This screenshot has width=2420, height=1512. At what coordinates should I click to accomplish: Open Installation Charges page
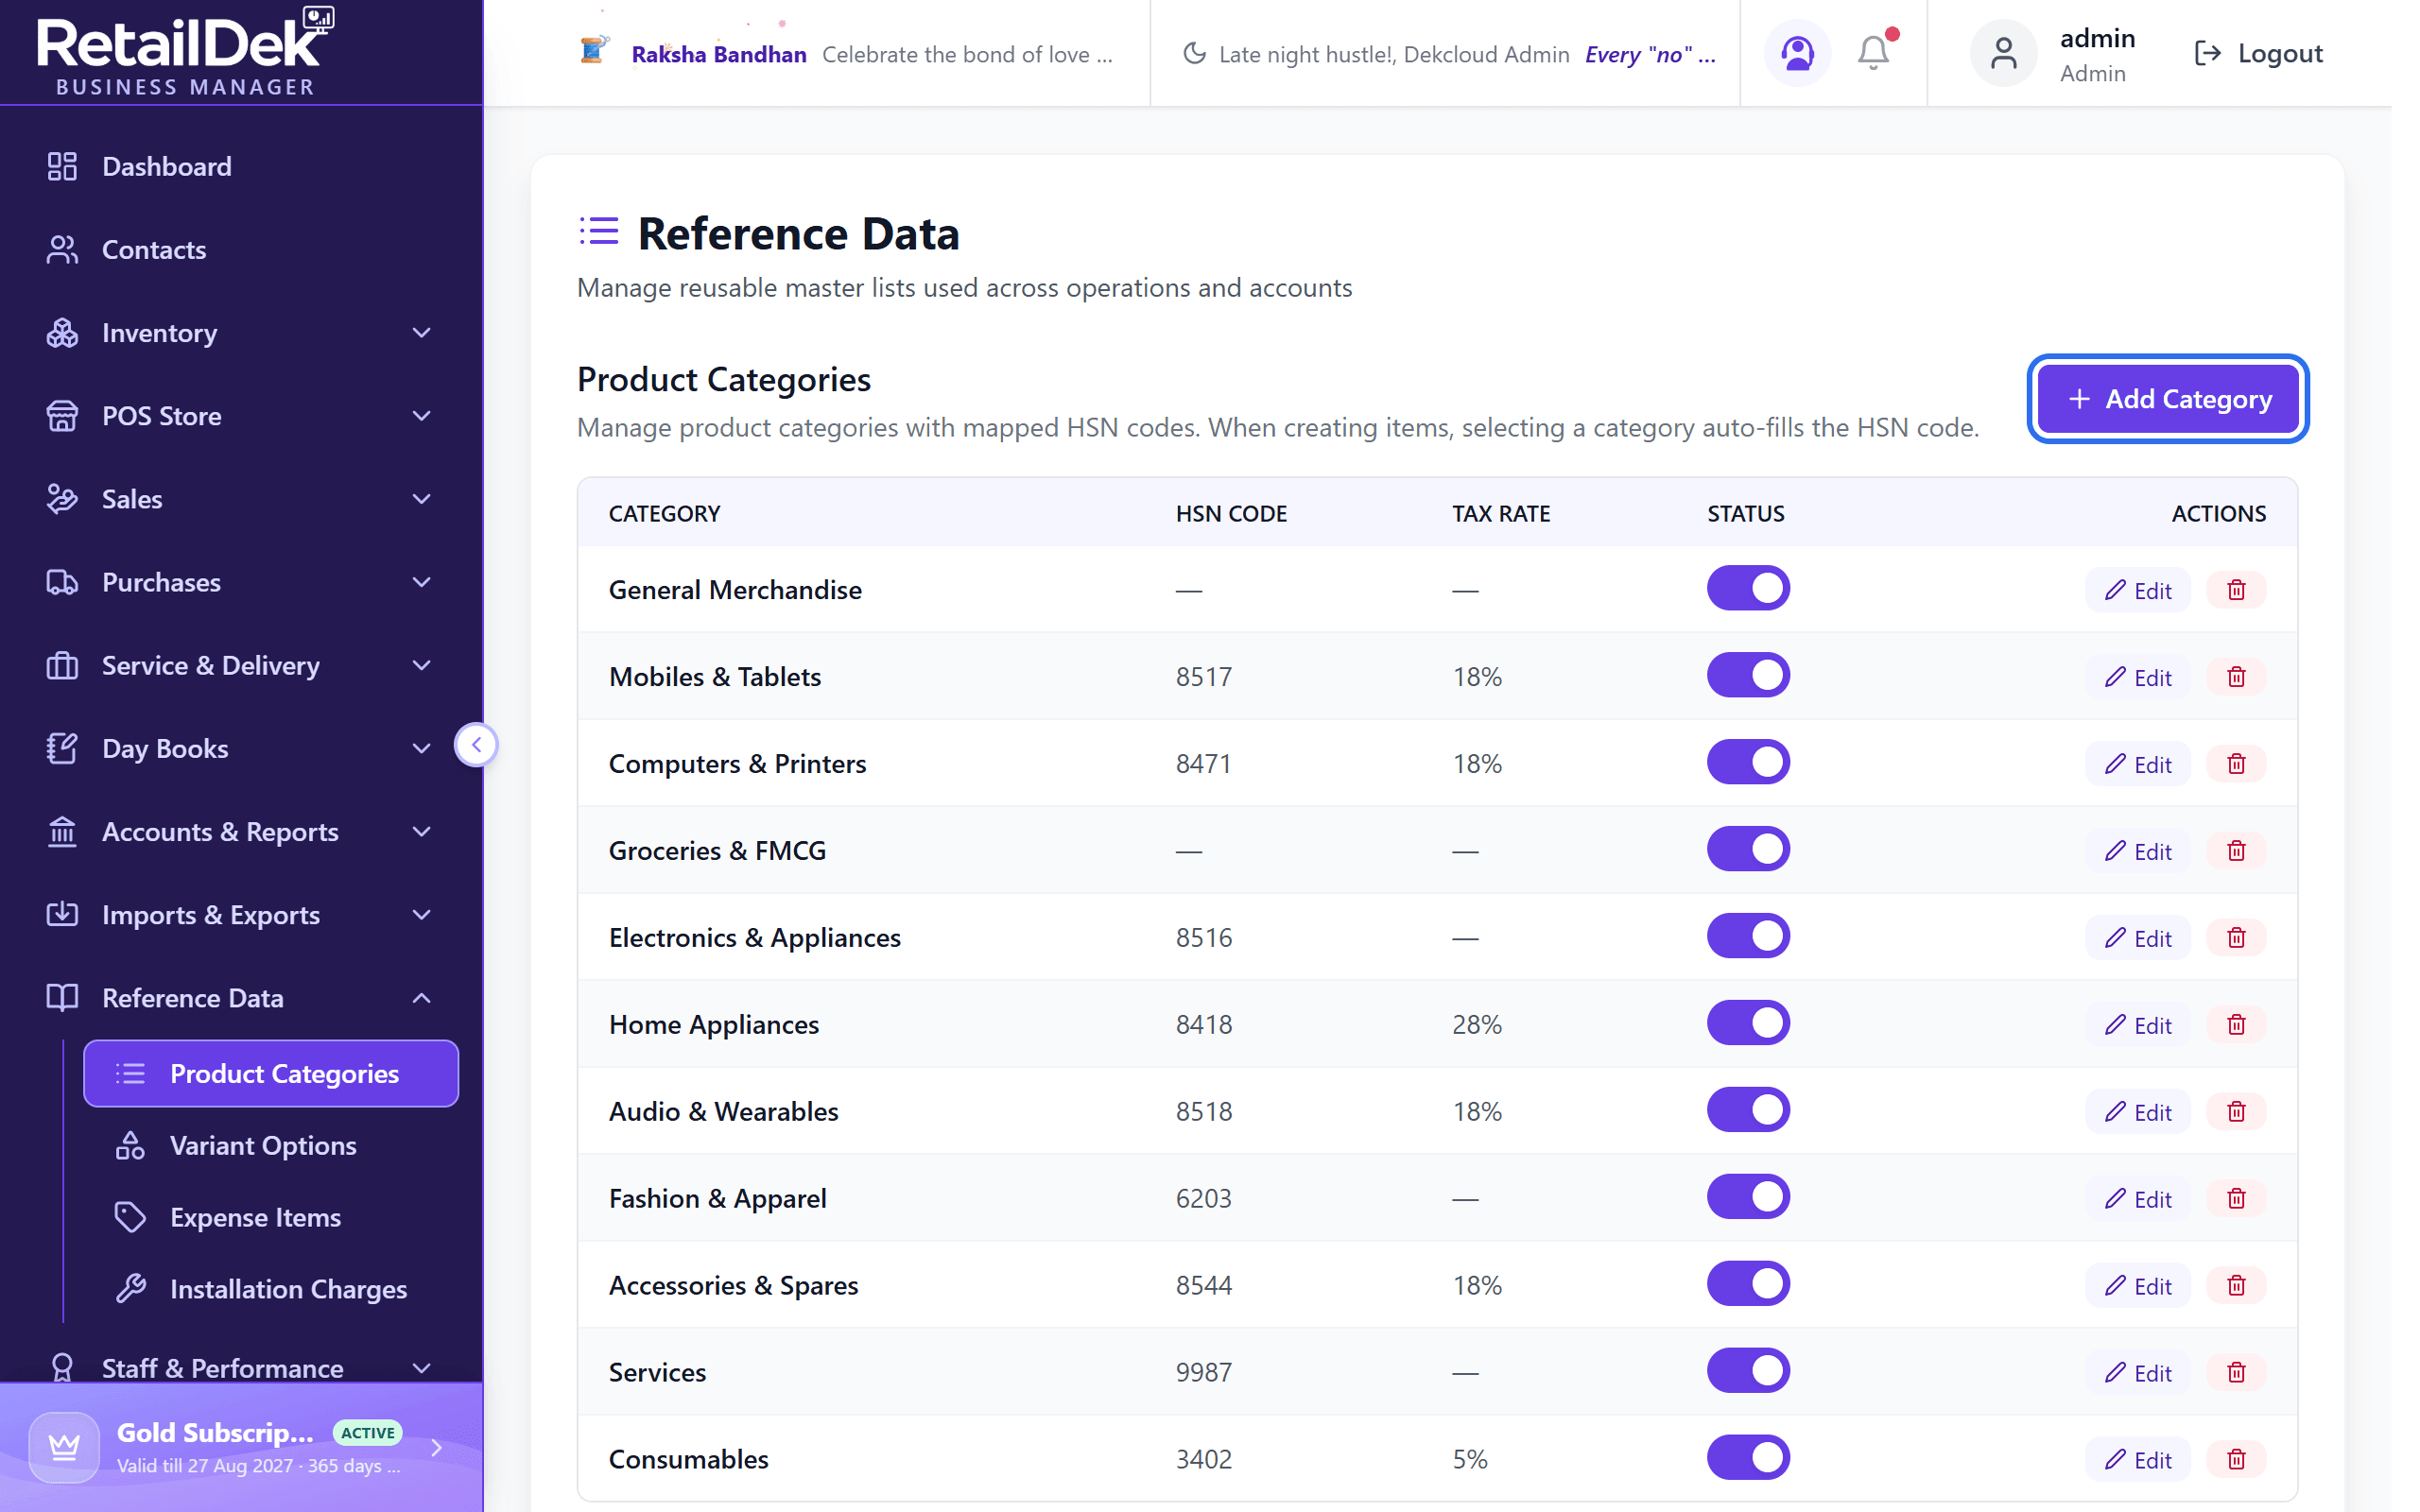click(270, 1290)
